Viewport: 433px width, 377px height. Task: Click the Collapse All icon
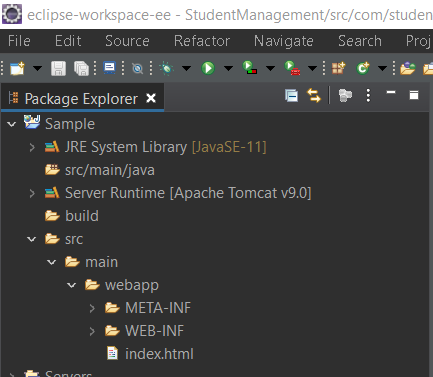(292, 96)
